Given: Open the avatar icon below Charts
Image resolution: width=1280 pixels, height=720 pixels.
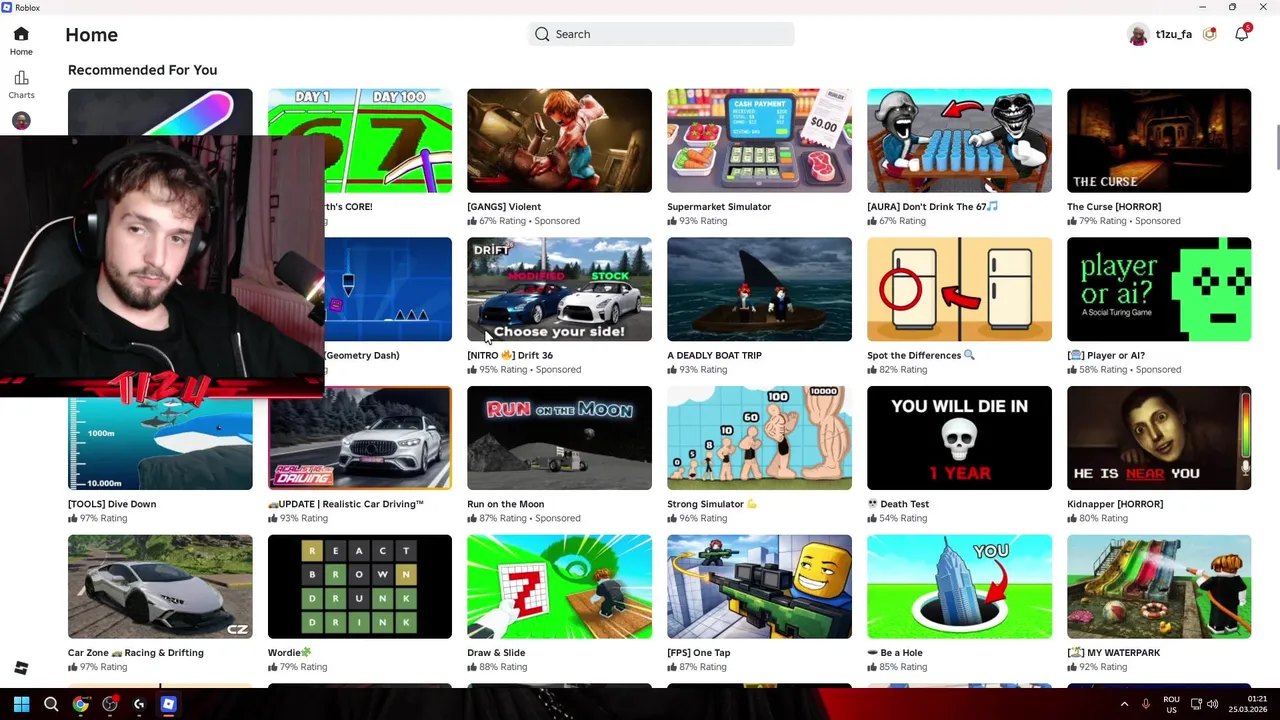Looking at the screenshot, I should pyautogui.click(x=21, y=121).
